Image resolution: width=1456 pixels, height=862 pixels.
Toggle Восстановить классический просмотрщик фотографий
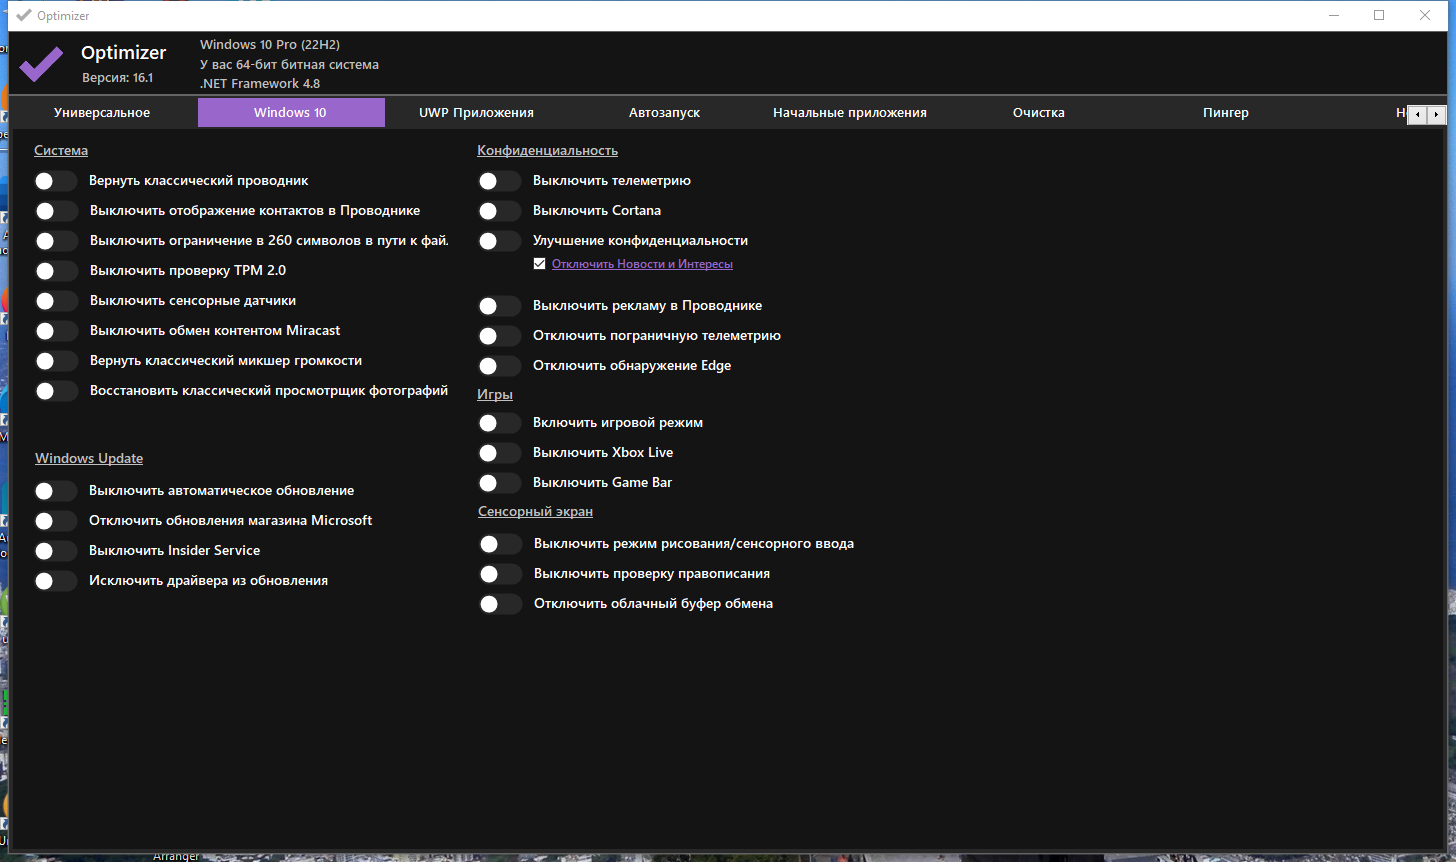[56, 391]
